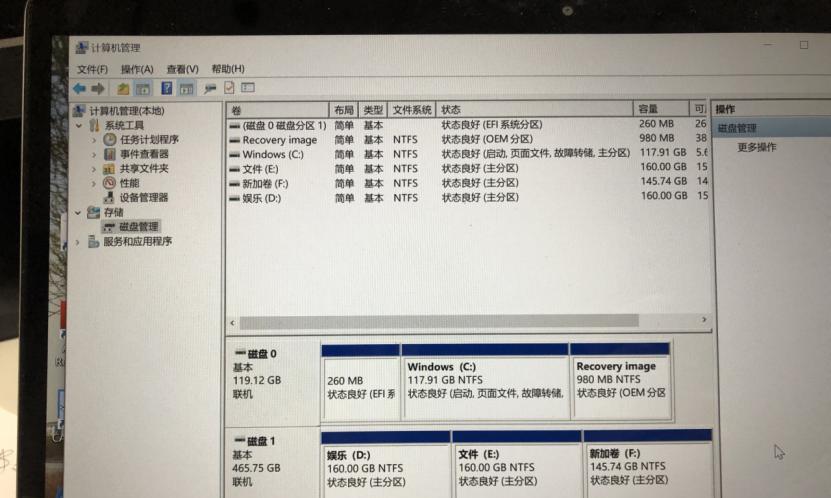831x498 pixels.
Task: Expand the 事件查看器 tree node
Action: 94,155
